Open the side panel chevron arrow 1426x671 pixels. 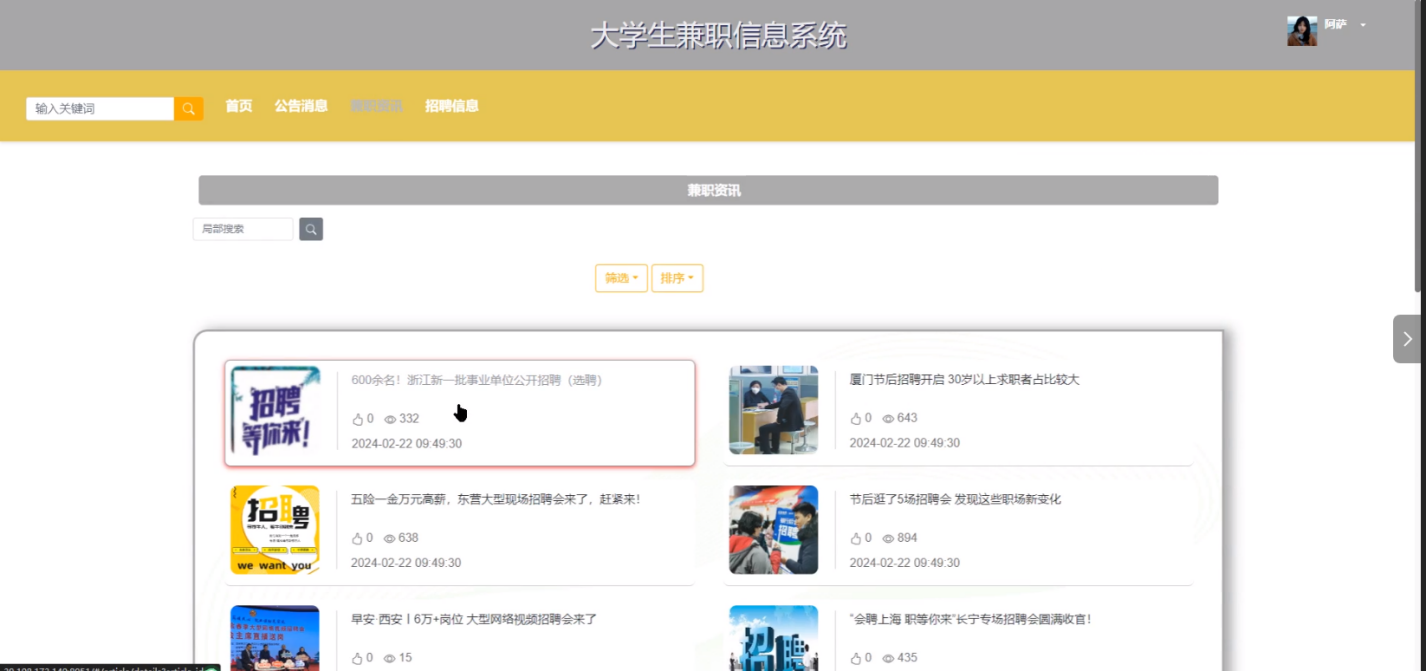pyautogui.click(x=1407, y=339)
